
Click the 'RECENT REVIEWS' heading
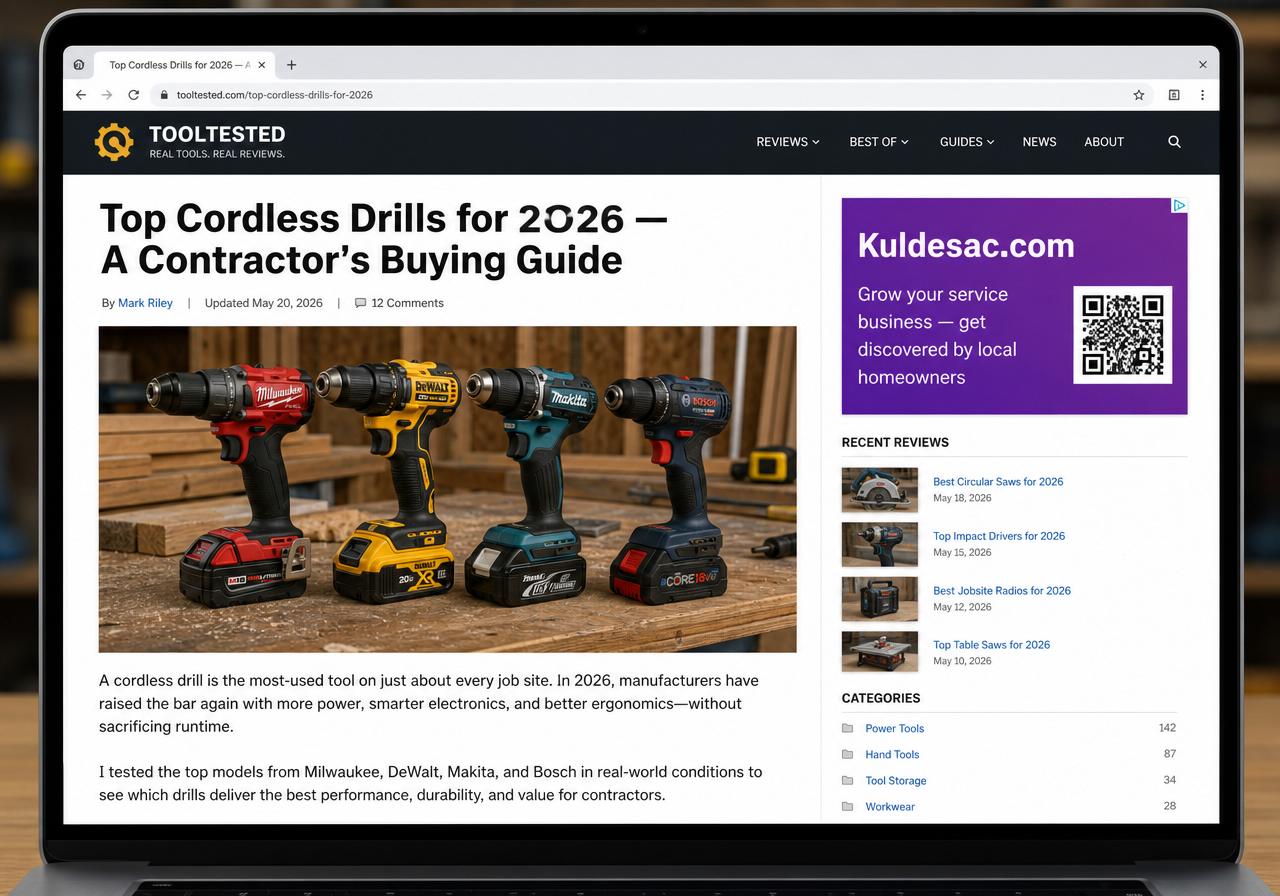[x=895, y=442]
